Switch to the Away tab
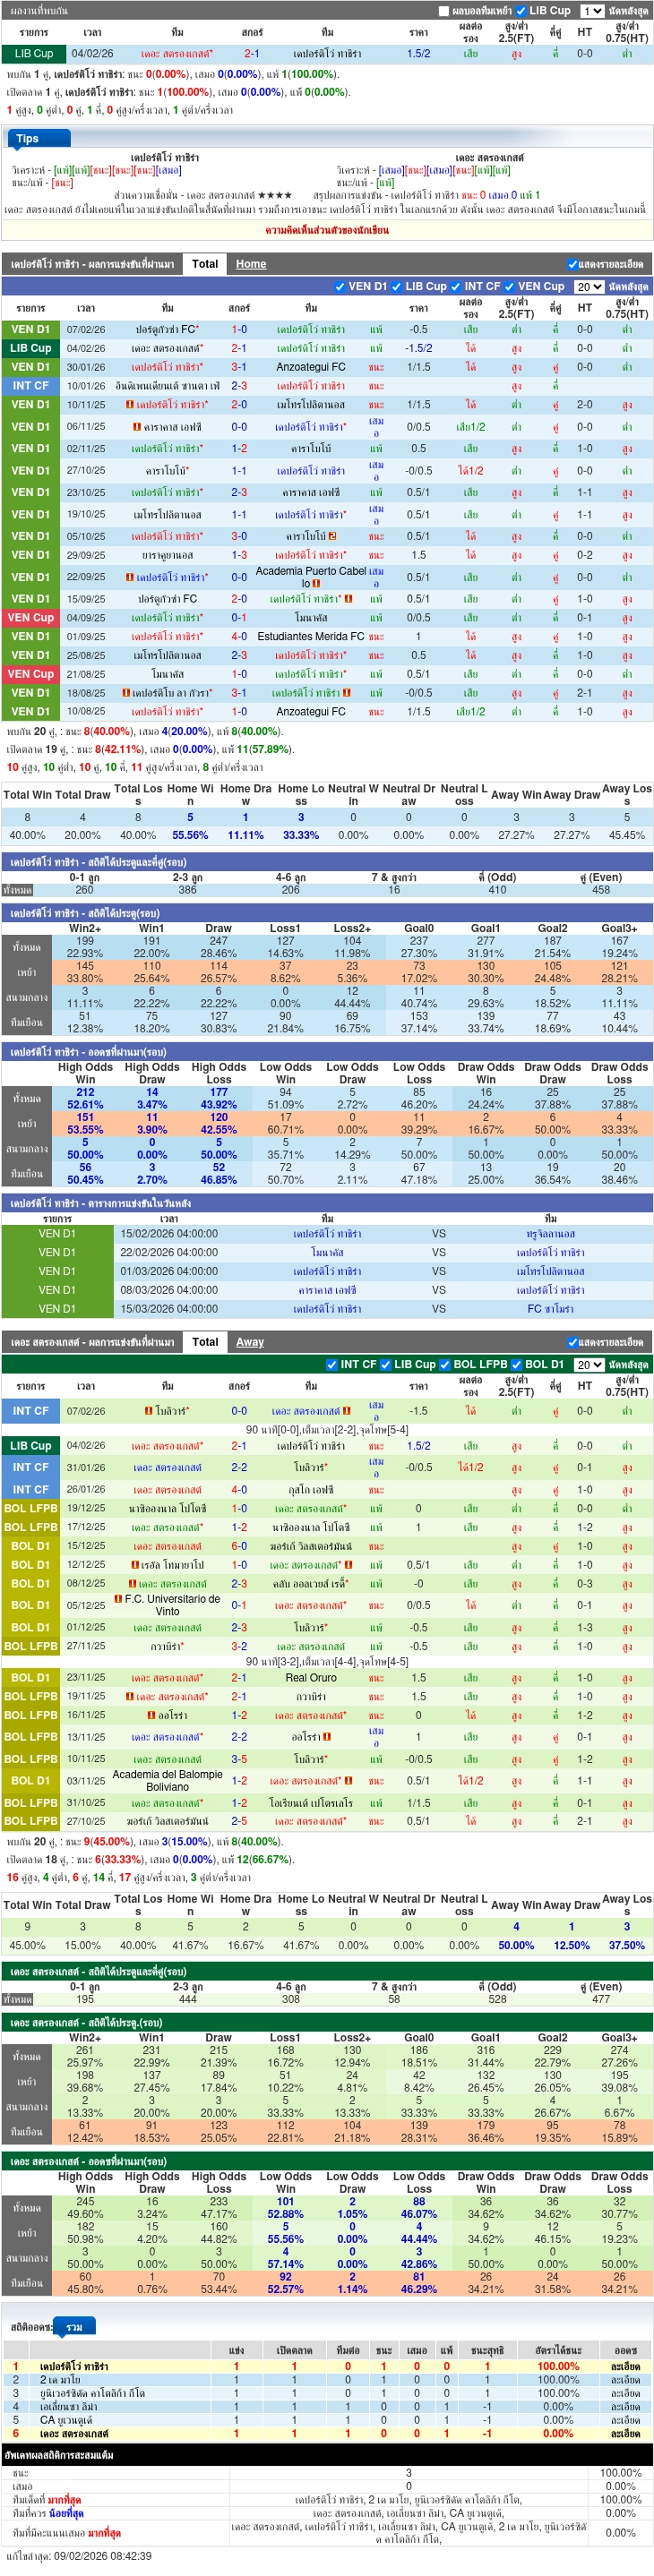 (x=250, y=1342)
